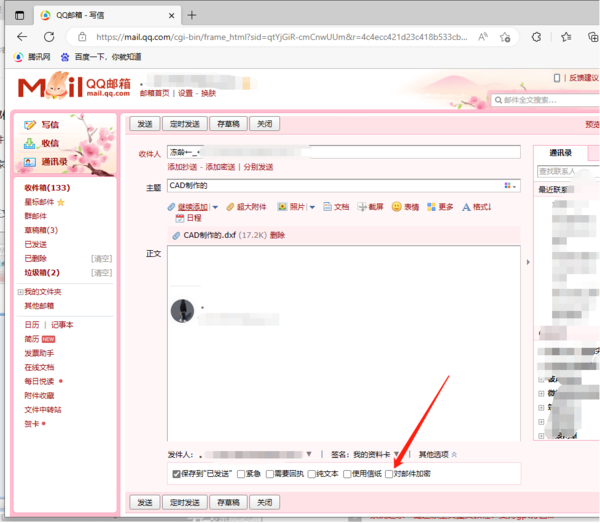The height and width of the screenshot is (523, 600).
Task: Click 收信 receive mail icon
Action: coord(29,143)
